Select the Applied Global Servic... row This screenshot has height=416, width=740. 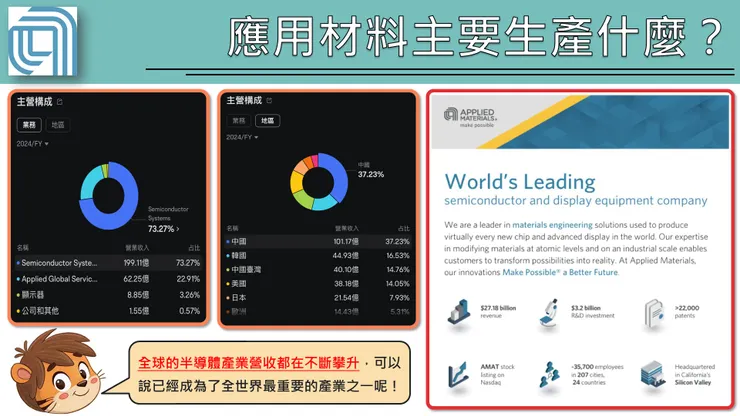(109, 279)
